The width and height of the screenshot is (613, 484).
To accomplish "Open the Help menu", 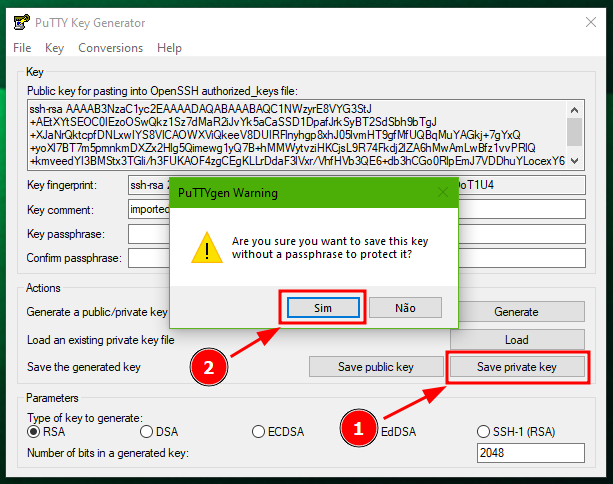I will click(x=169, y=48).
